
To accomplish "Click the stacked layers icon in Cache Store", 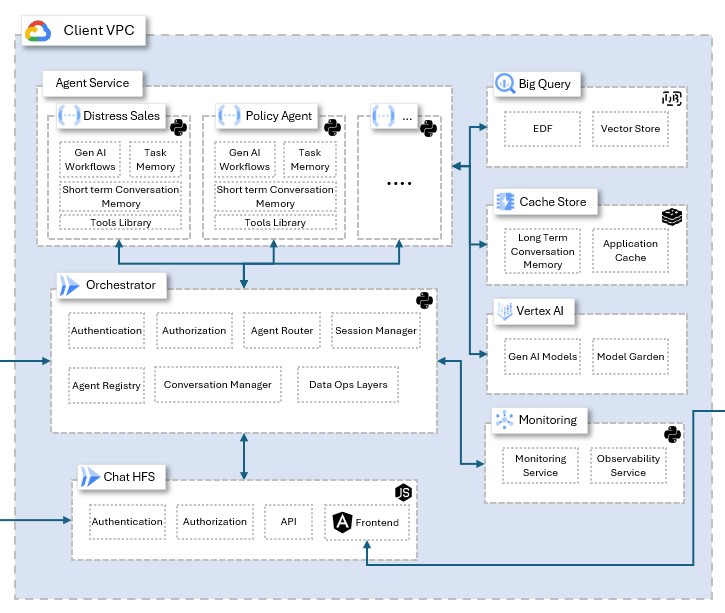I will 671,216.
